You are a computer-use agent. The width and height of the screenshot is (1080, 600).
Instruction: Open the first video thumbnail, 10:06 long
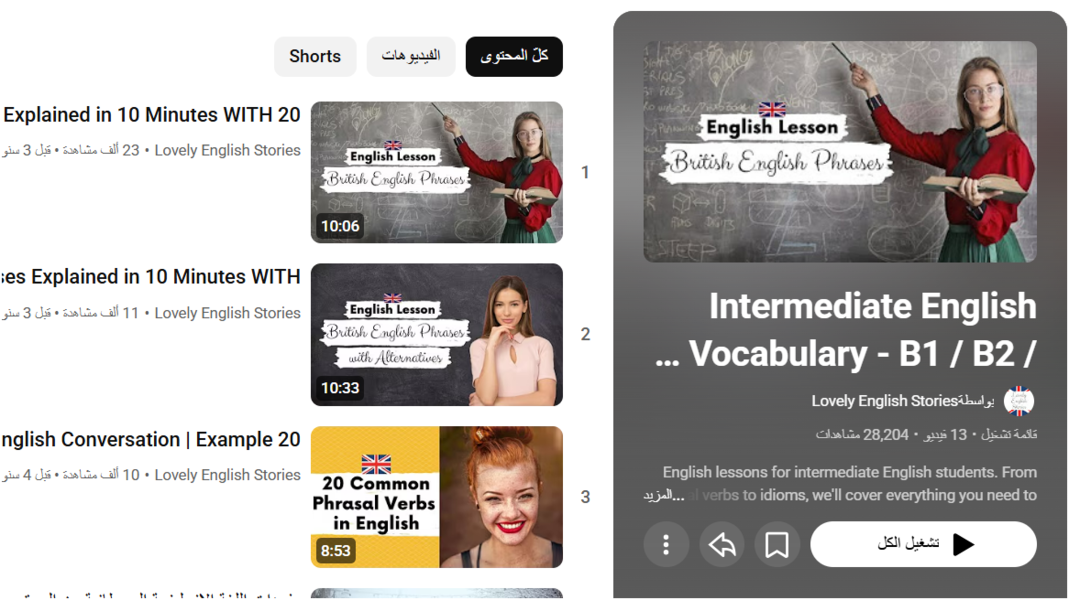pos(436,172)
